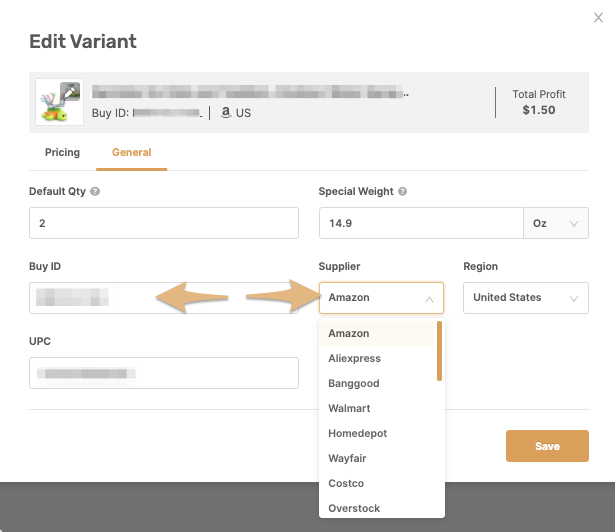
Task: Choose Walmart from supplier list
Action: pyautogui.click(x=378, y=408)
